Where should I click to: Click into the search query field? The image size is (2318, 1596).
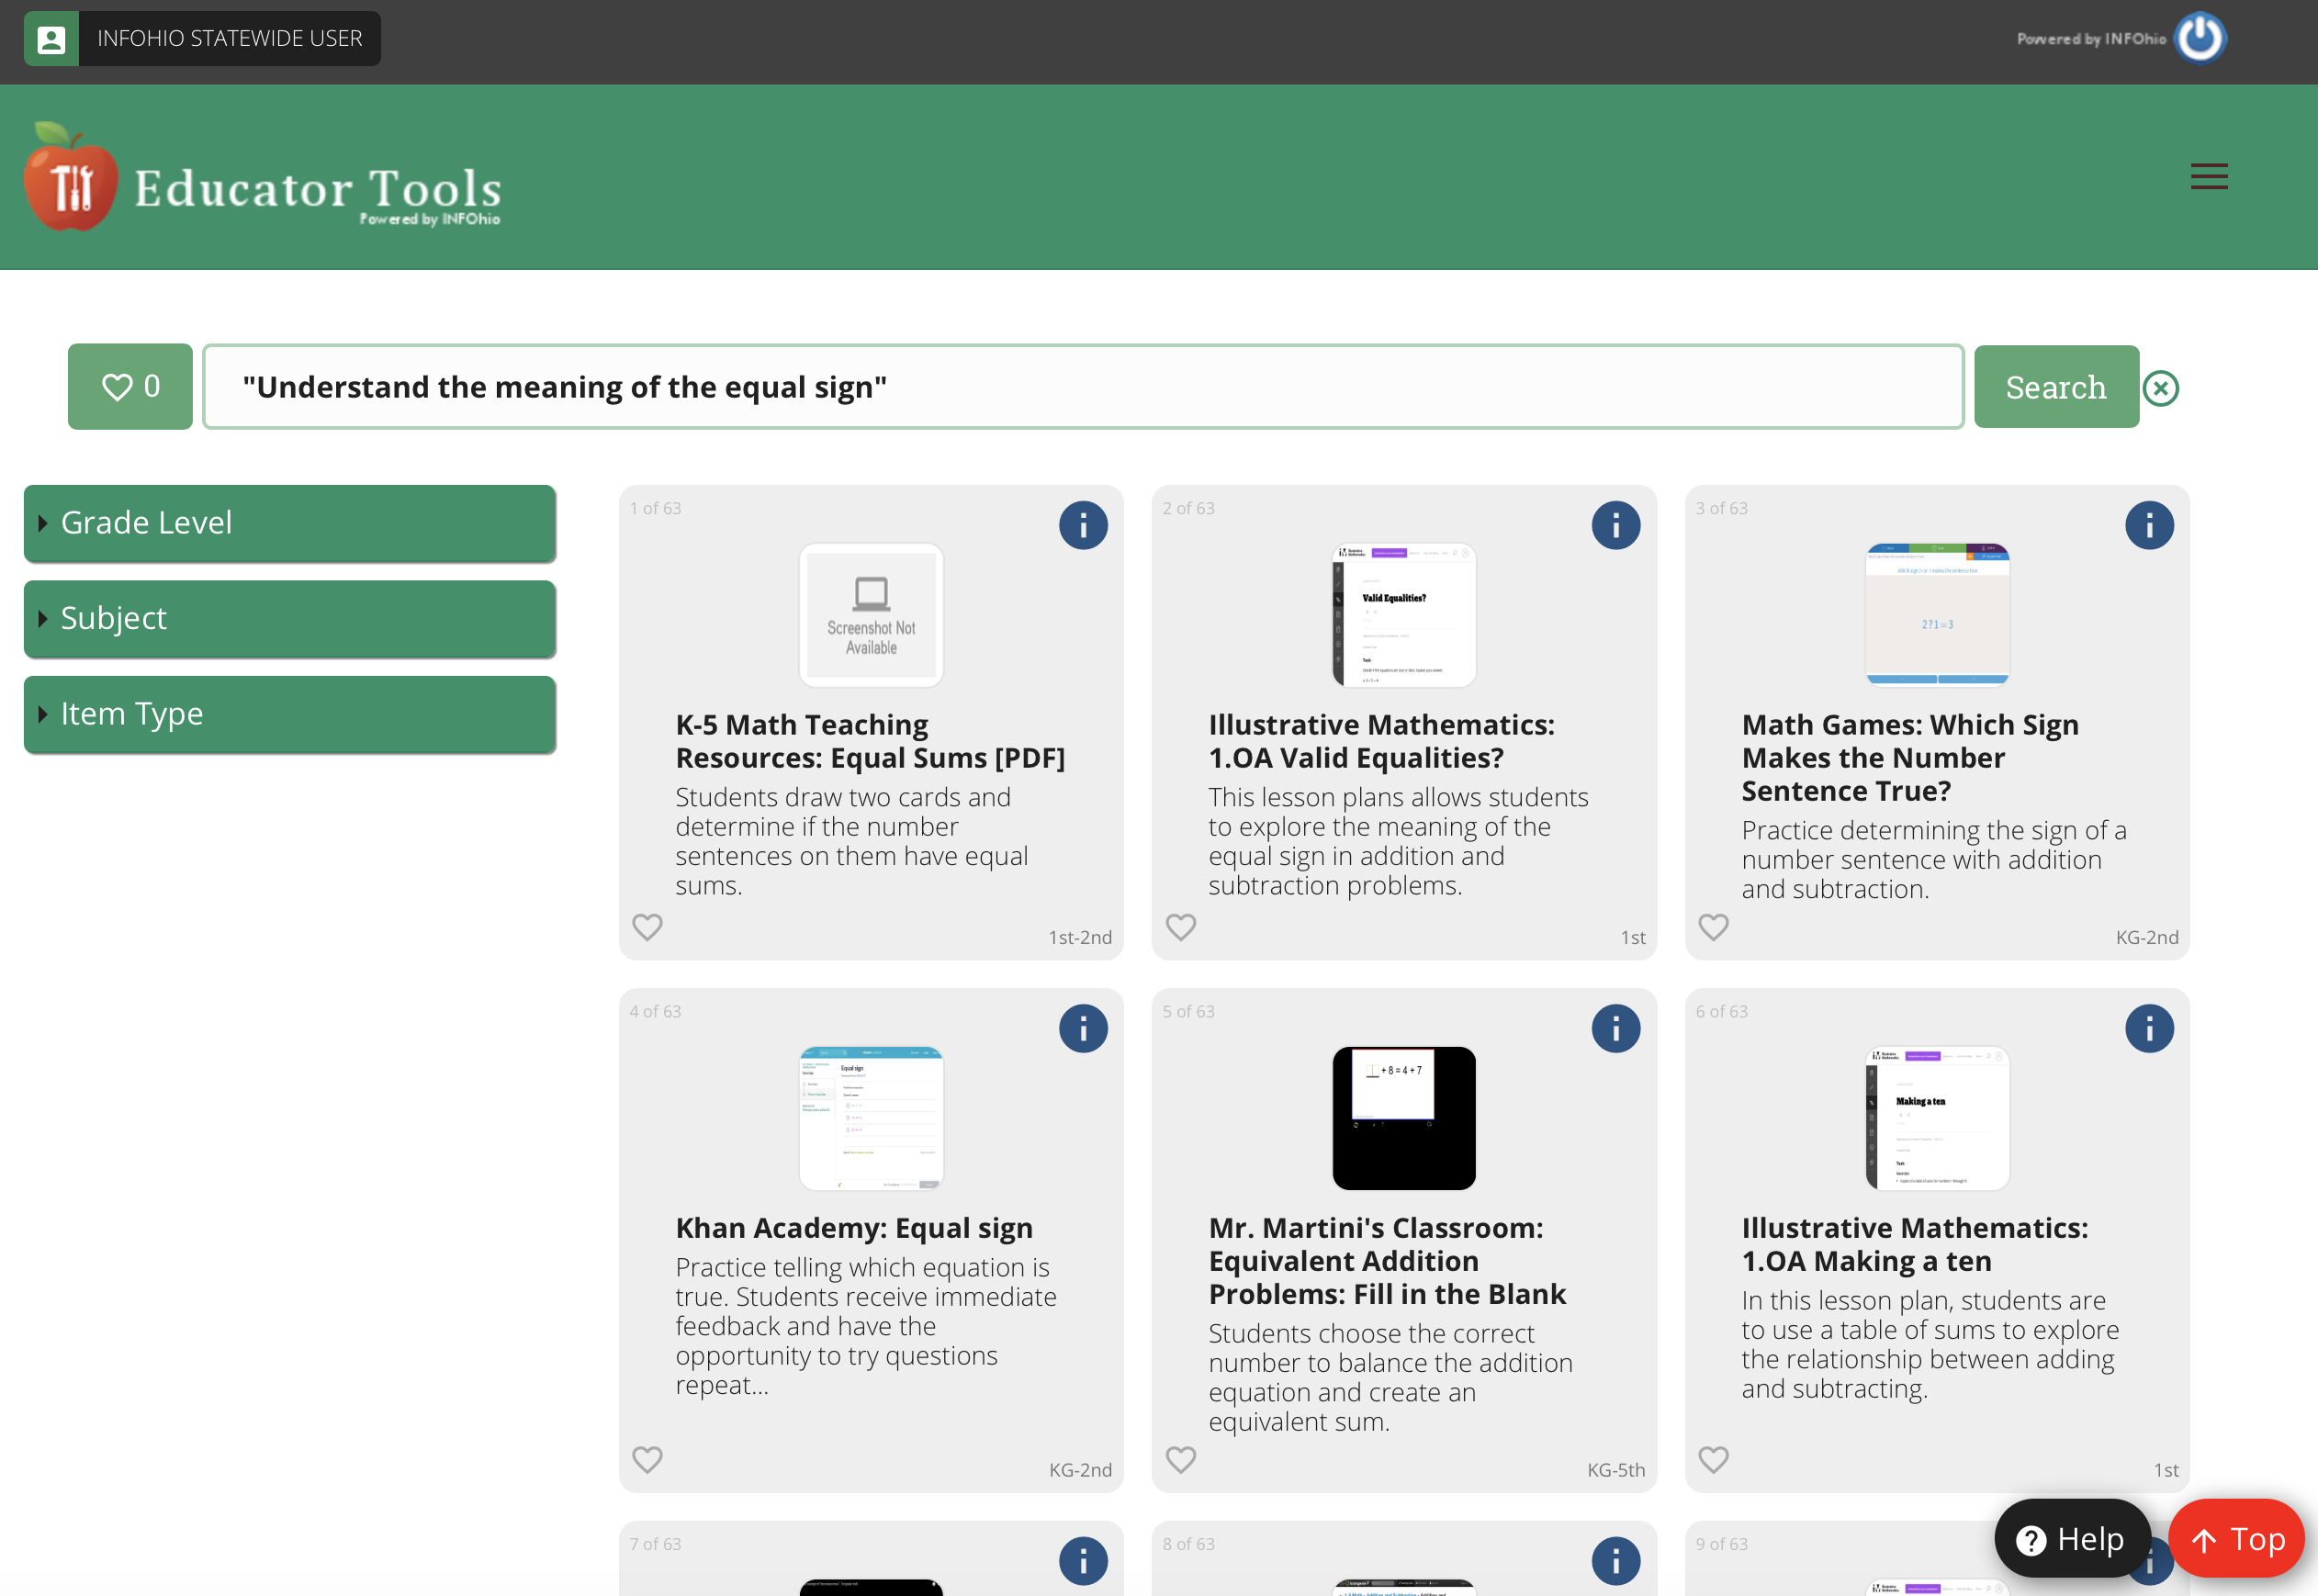point(1083,387)
